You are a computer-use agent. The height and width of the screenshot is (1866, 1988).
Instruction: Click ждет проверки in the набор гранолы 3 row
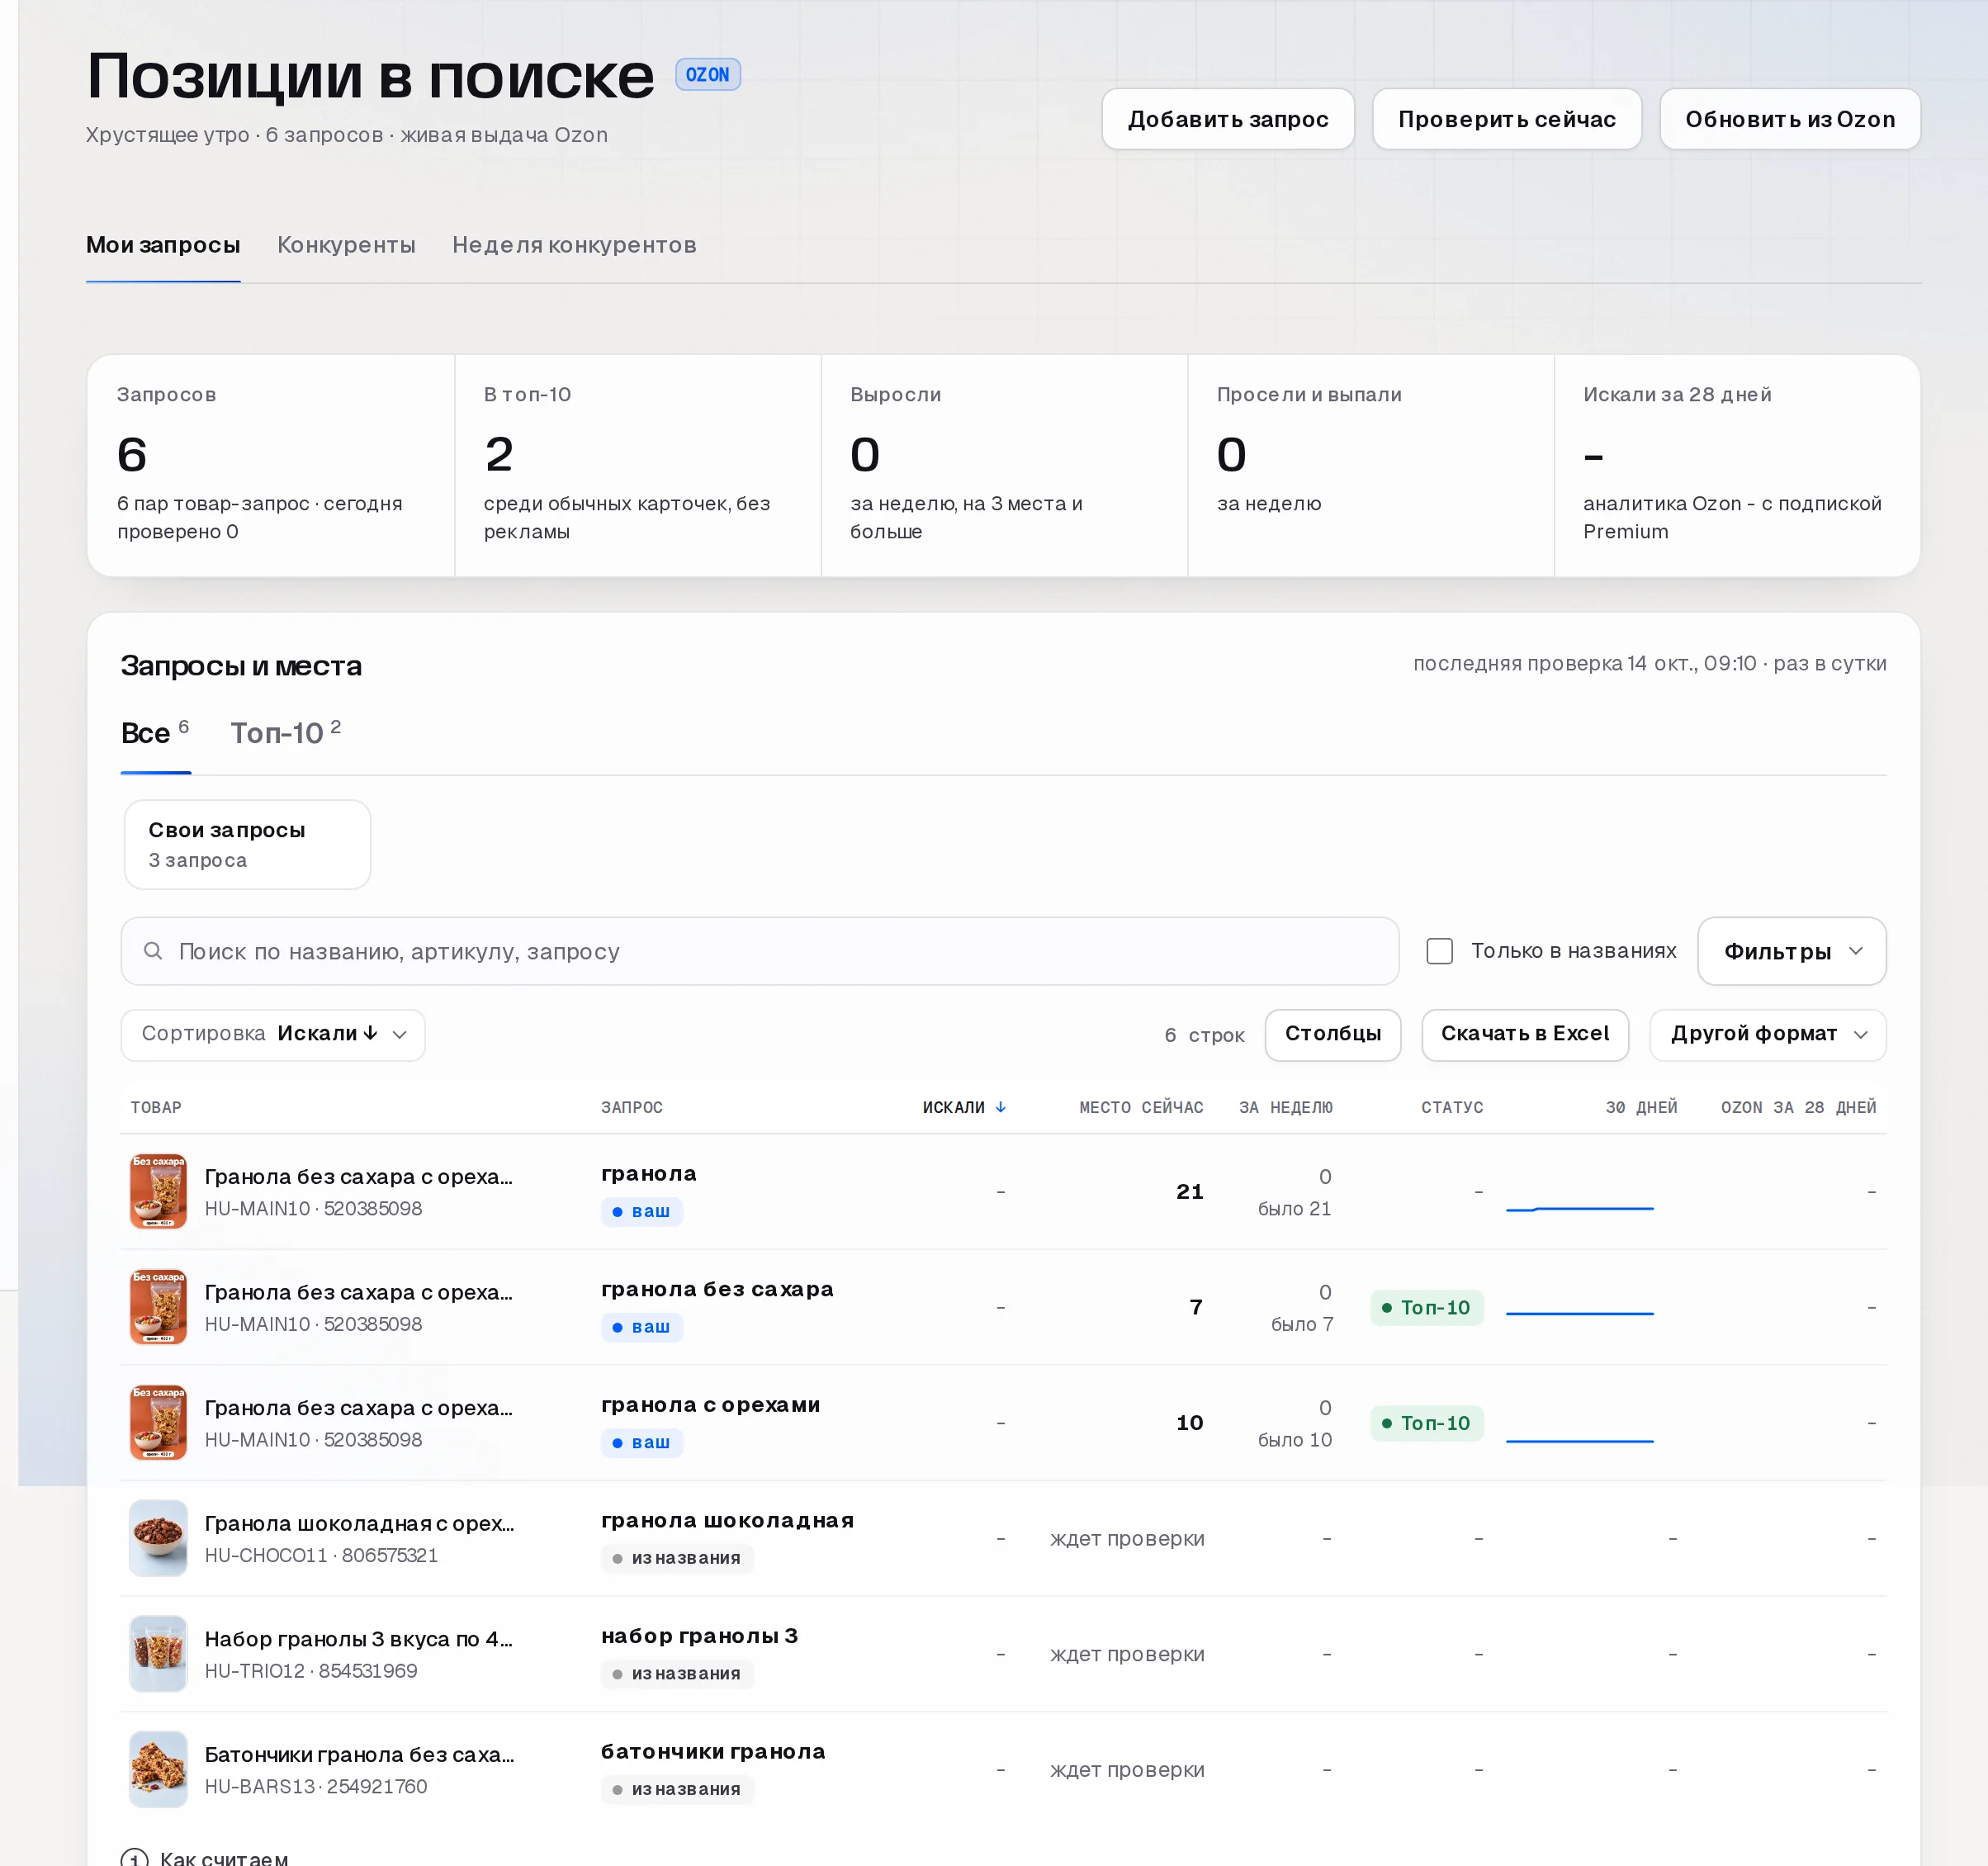(x=1127, y=1653)
